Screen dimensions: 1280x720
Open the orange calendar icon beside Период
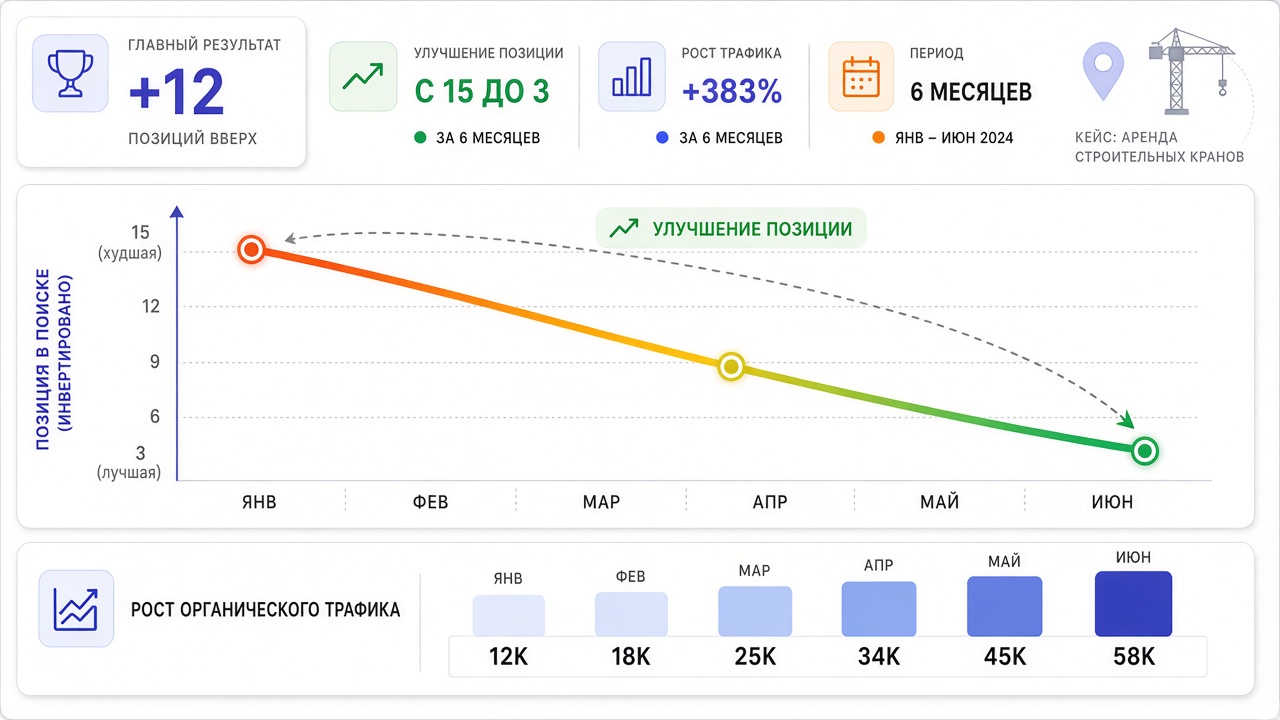(x=861, y=76)
